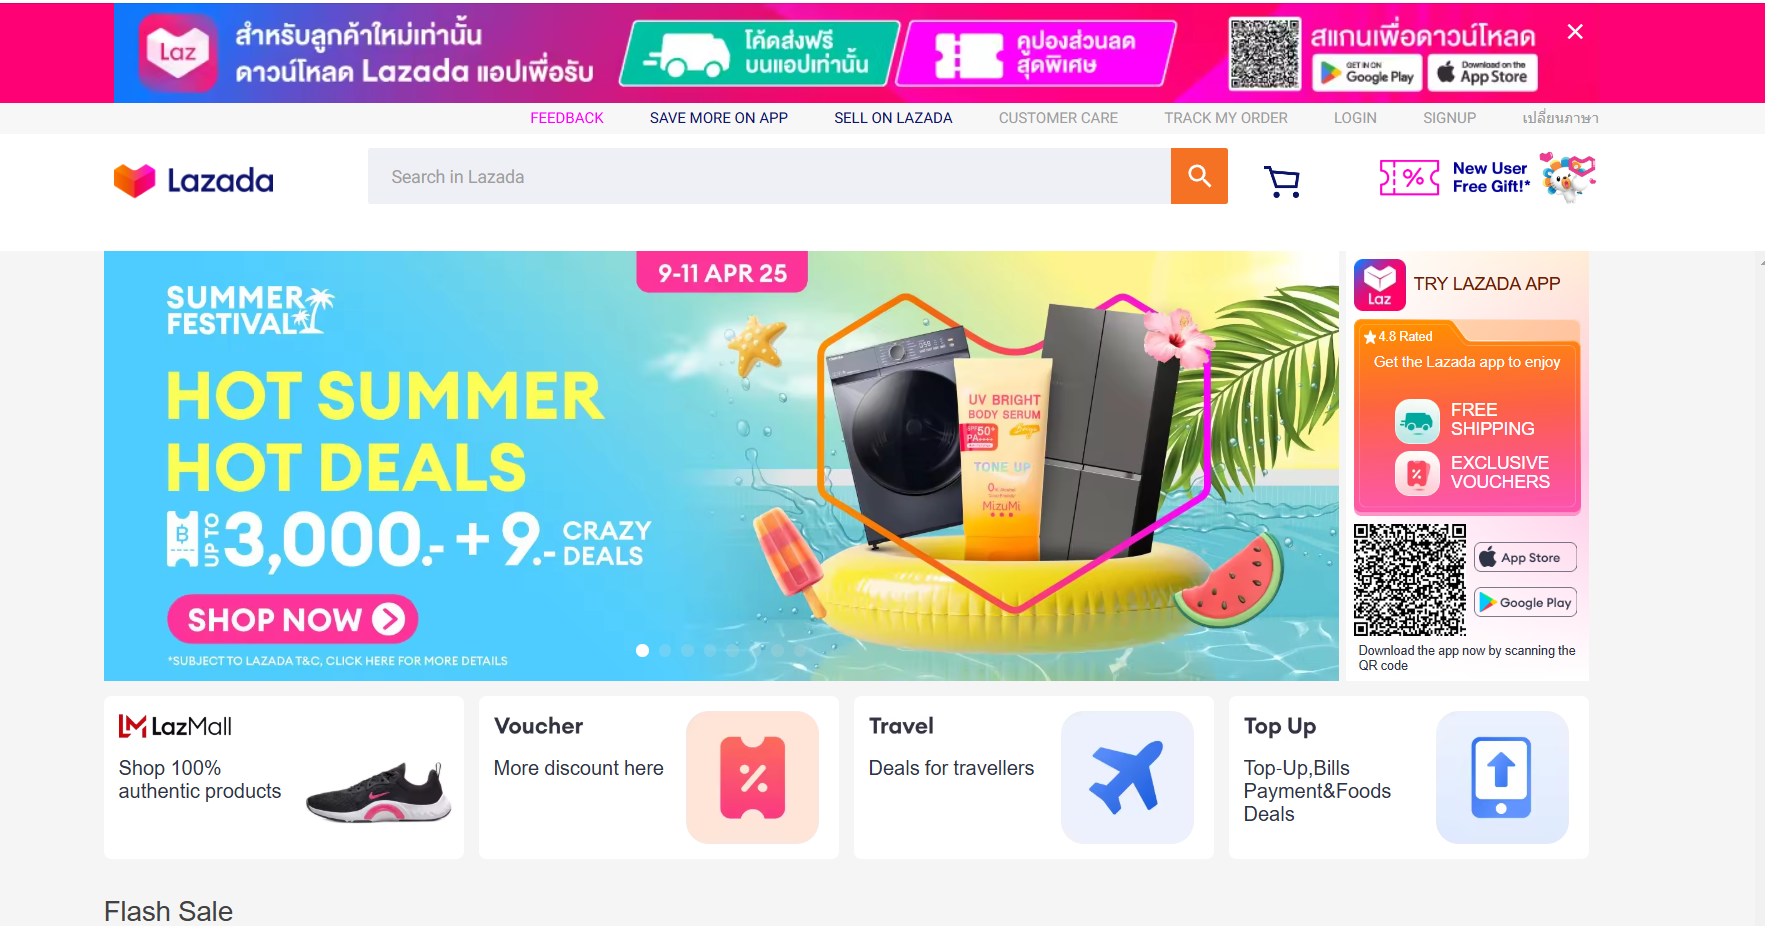This screenshot has width=1765, height=926.
Task: Select the first carousel dot indicator
Action: coord(643,650)
